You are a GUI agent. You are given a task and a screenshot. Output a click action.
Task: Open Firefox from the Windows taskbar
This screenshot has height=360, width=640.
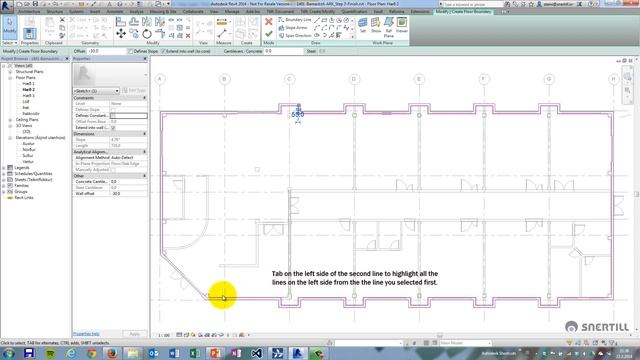pos(112,353)
